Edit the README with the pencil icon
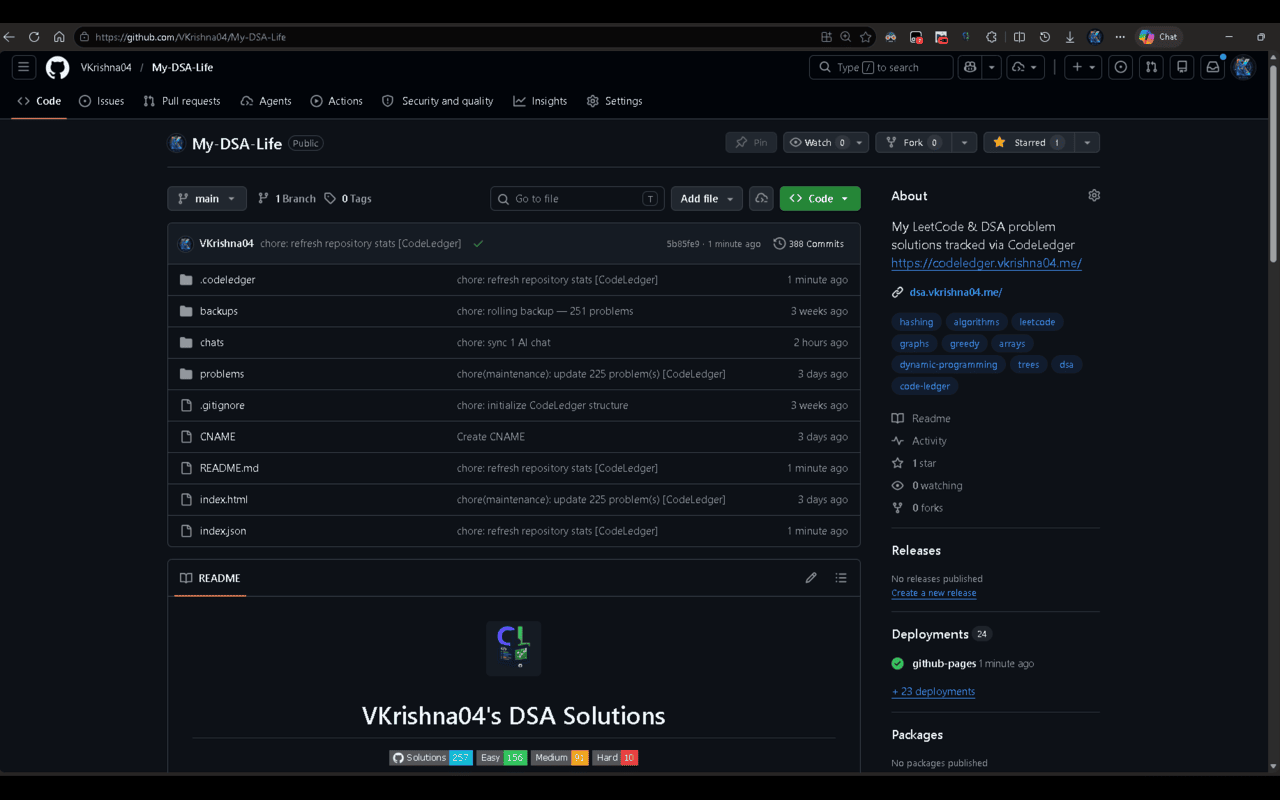 pos(811,578)
